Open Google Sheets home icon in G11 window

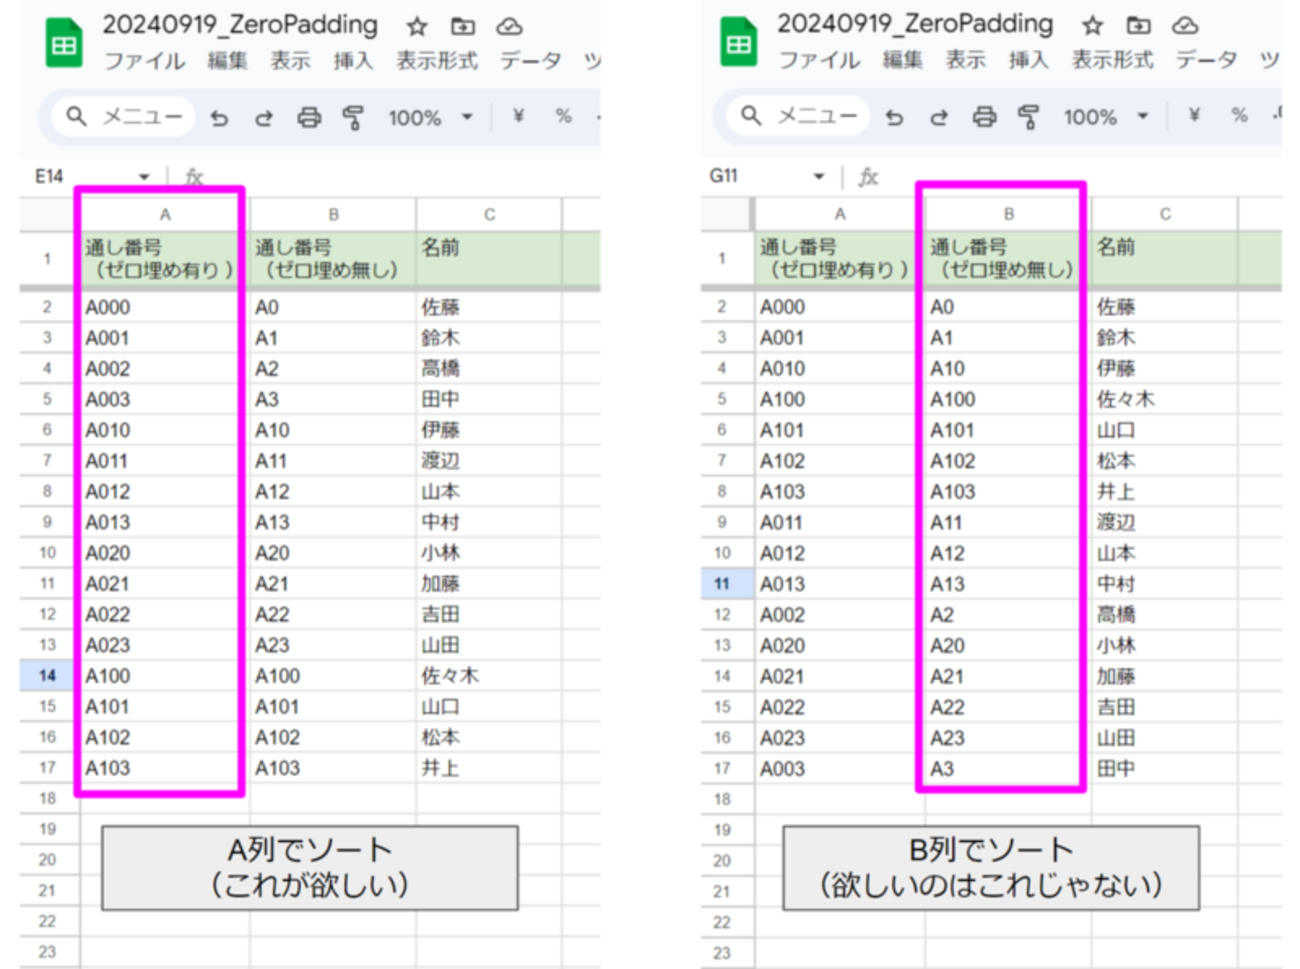(x=739, y=44)
